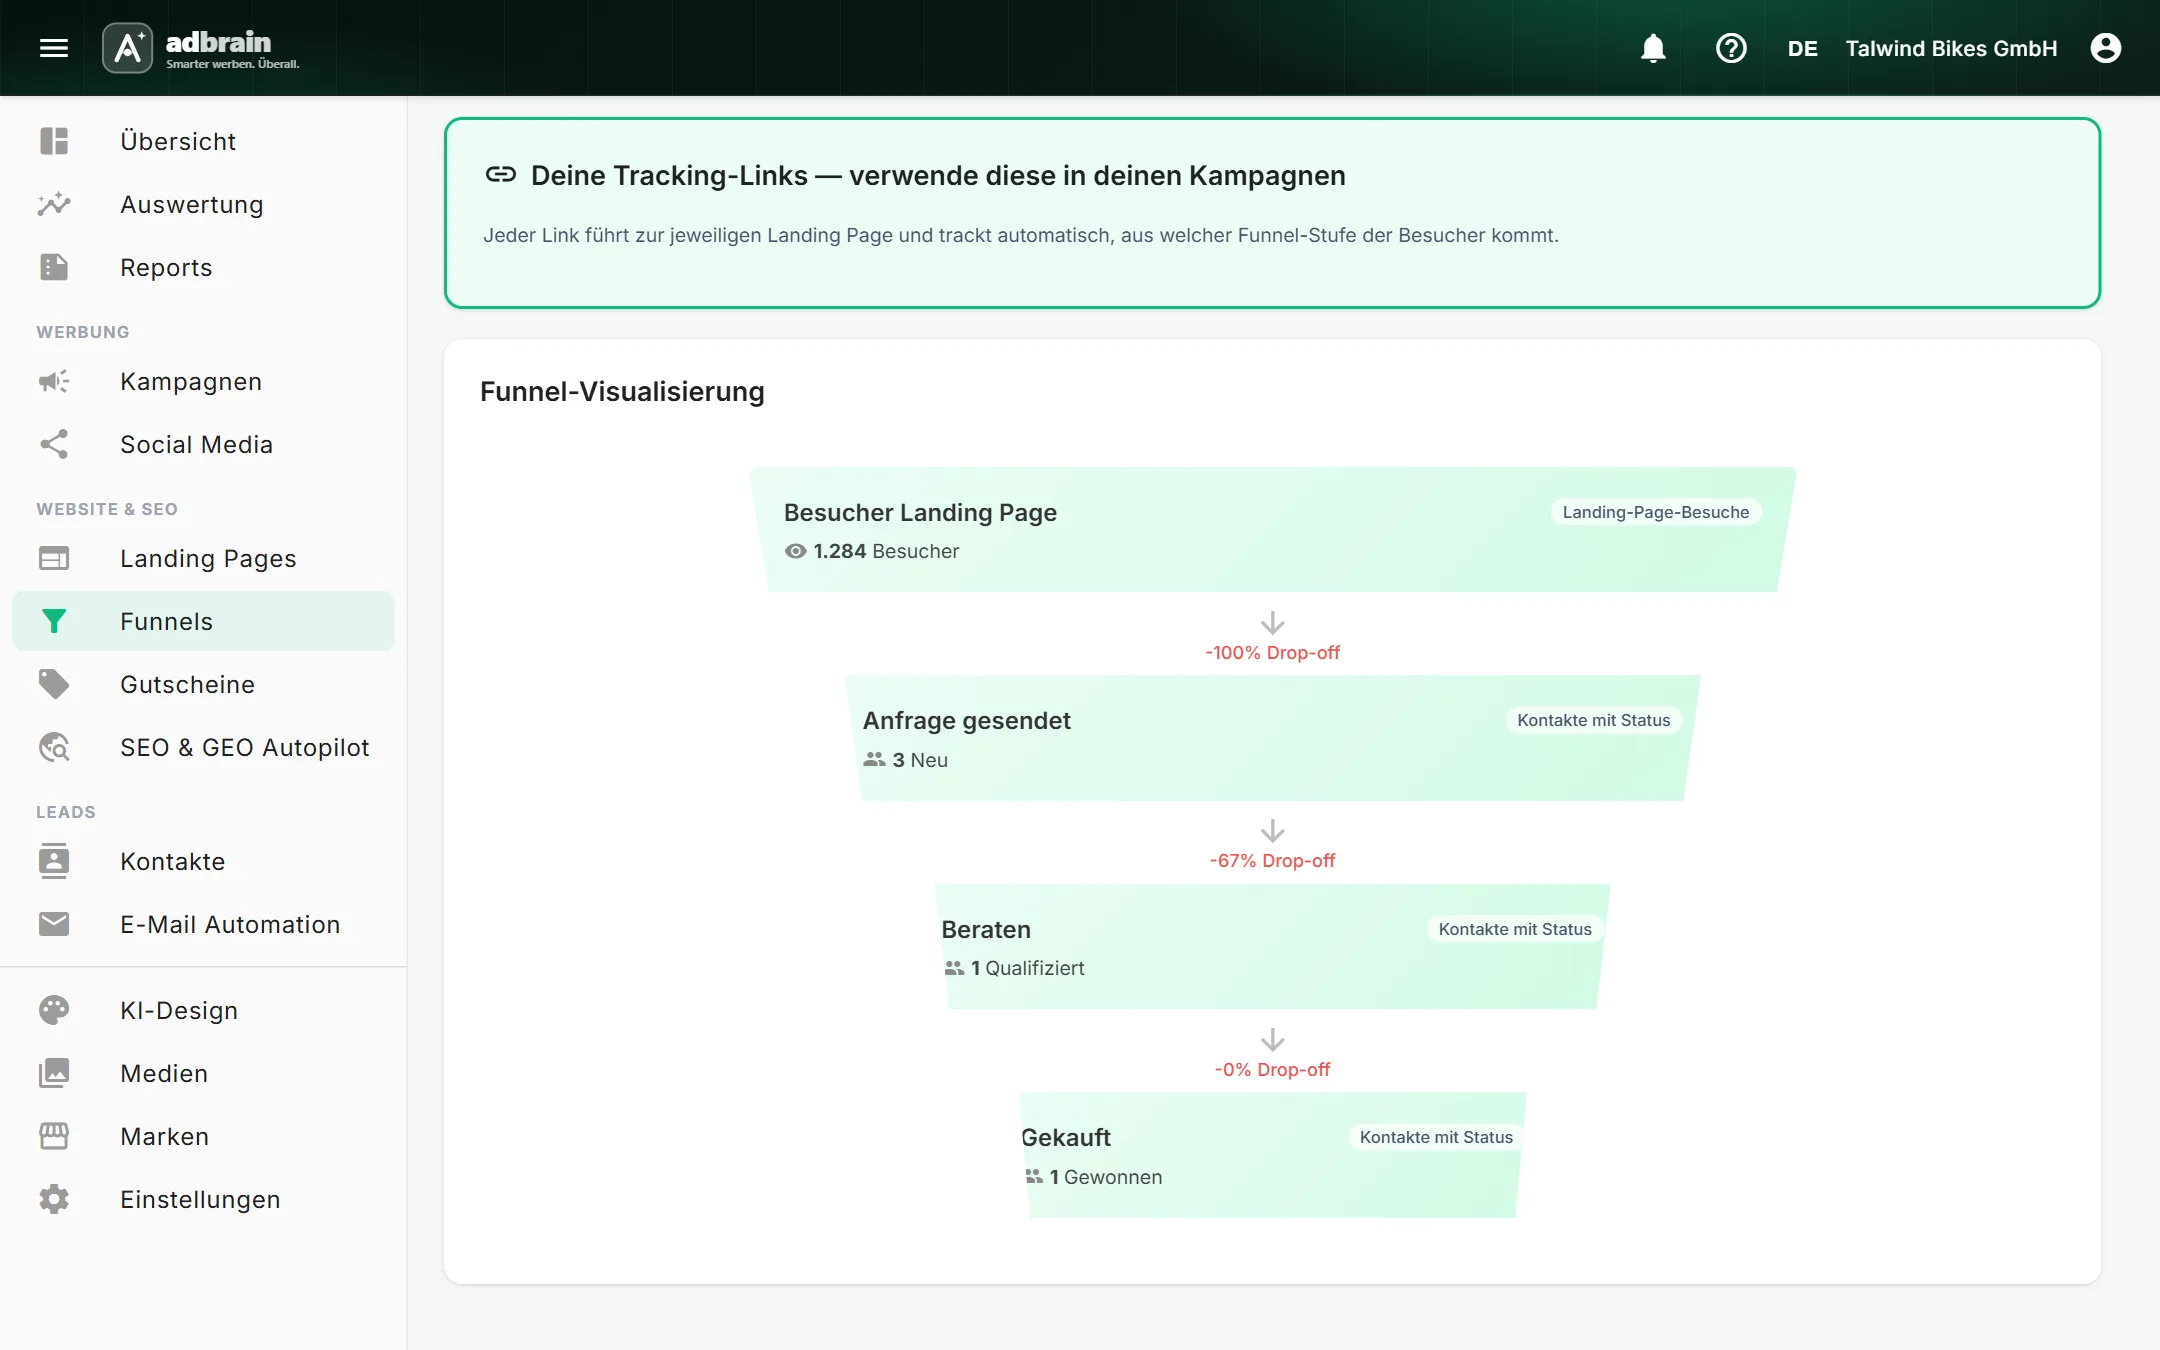Viewport: 2160px width, 1350px height.
Task: Click the Einstellungen gear icon
Action: pyautogui.click(x=54, y=1199)
